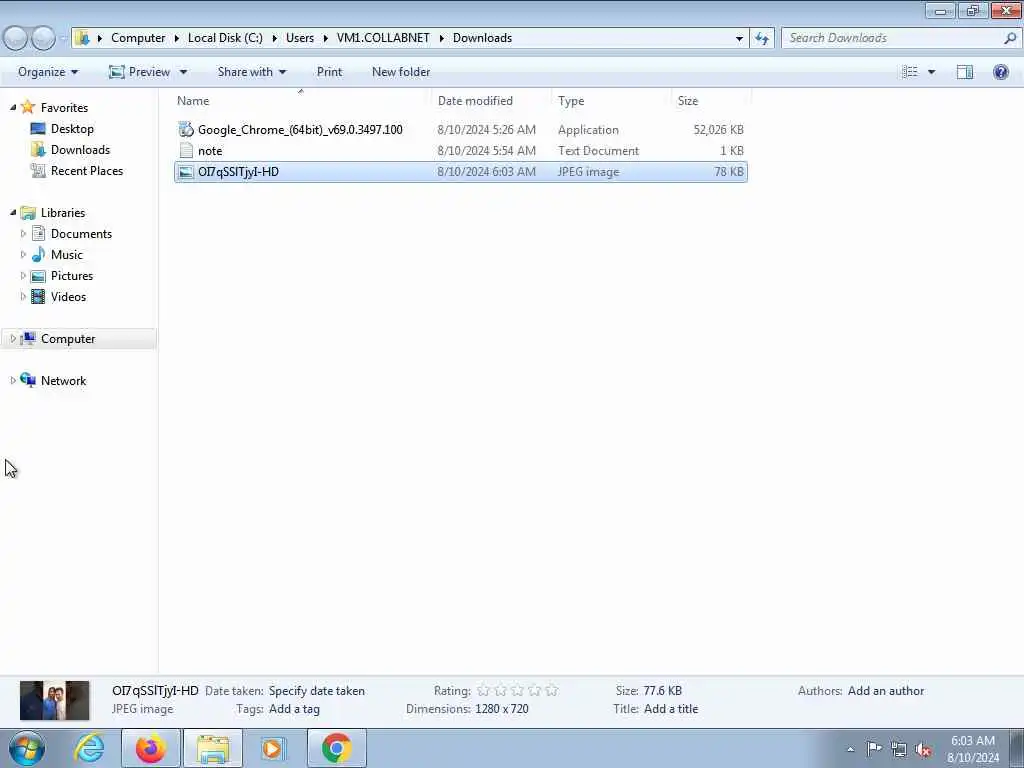Click the Favorites star icon
Viewport: 1024px width, 768px height.
[27, 107]
